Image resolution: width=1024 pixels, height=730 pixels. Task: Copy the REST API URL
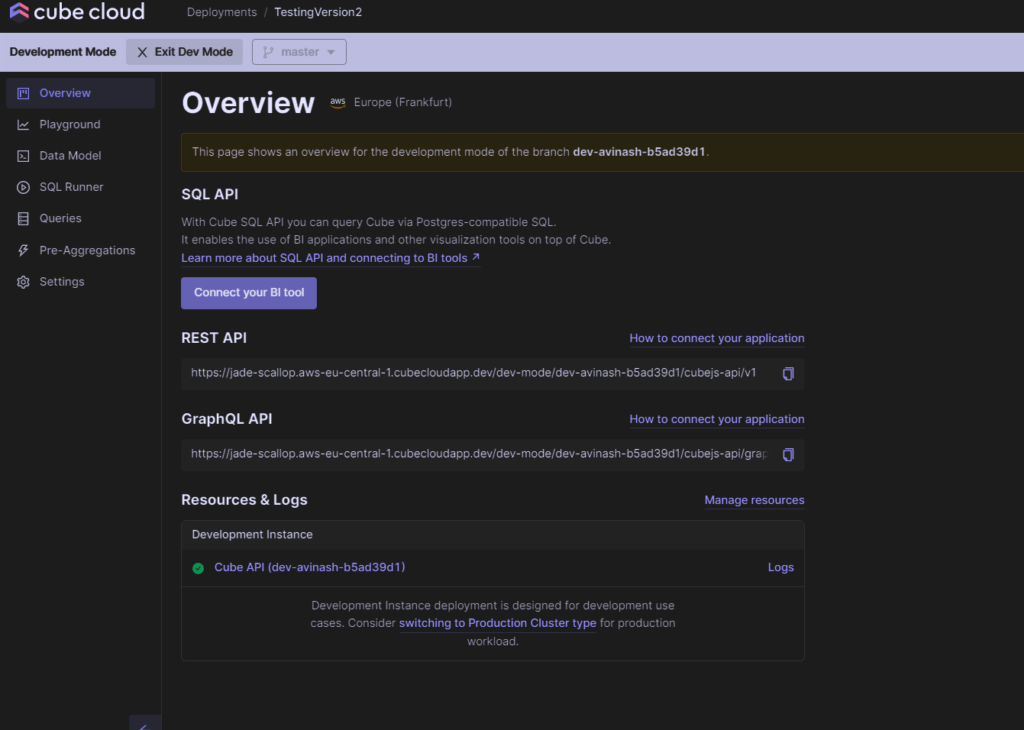click(788, 373)
